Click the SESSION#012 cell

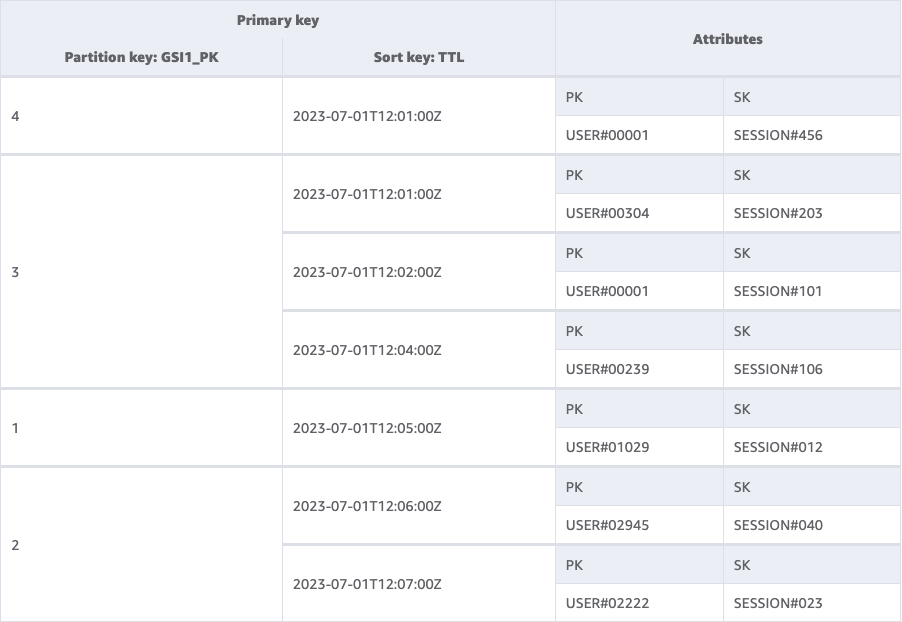[778, 447]
